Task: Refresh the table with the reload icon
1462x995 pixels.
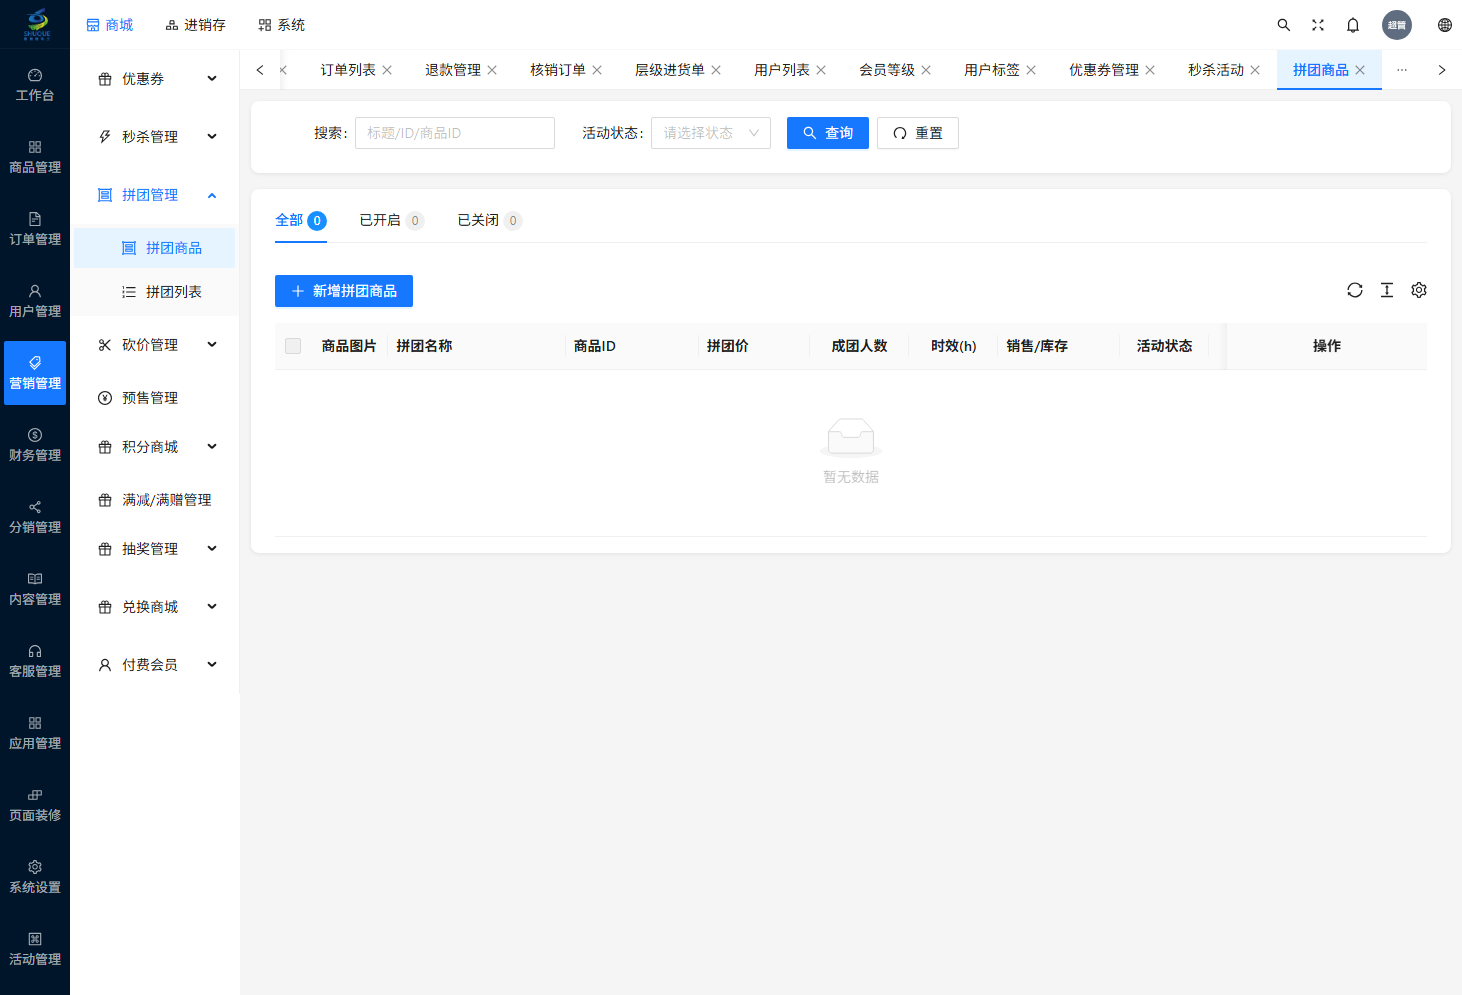Action: click(1355, 290)
